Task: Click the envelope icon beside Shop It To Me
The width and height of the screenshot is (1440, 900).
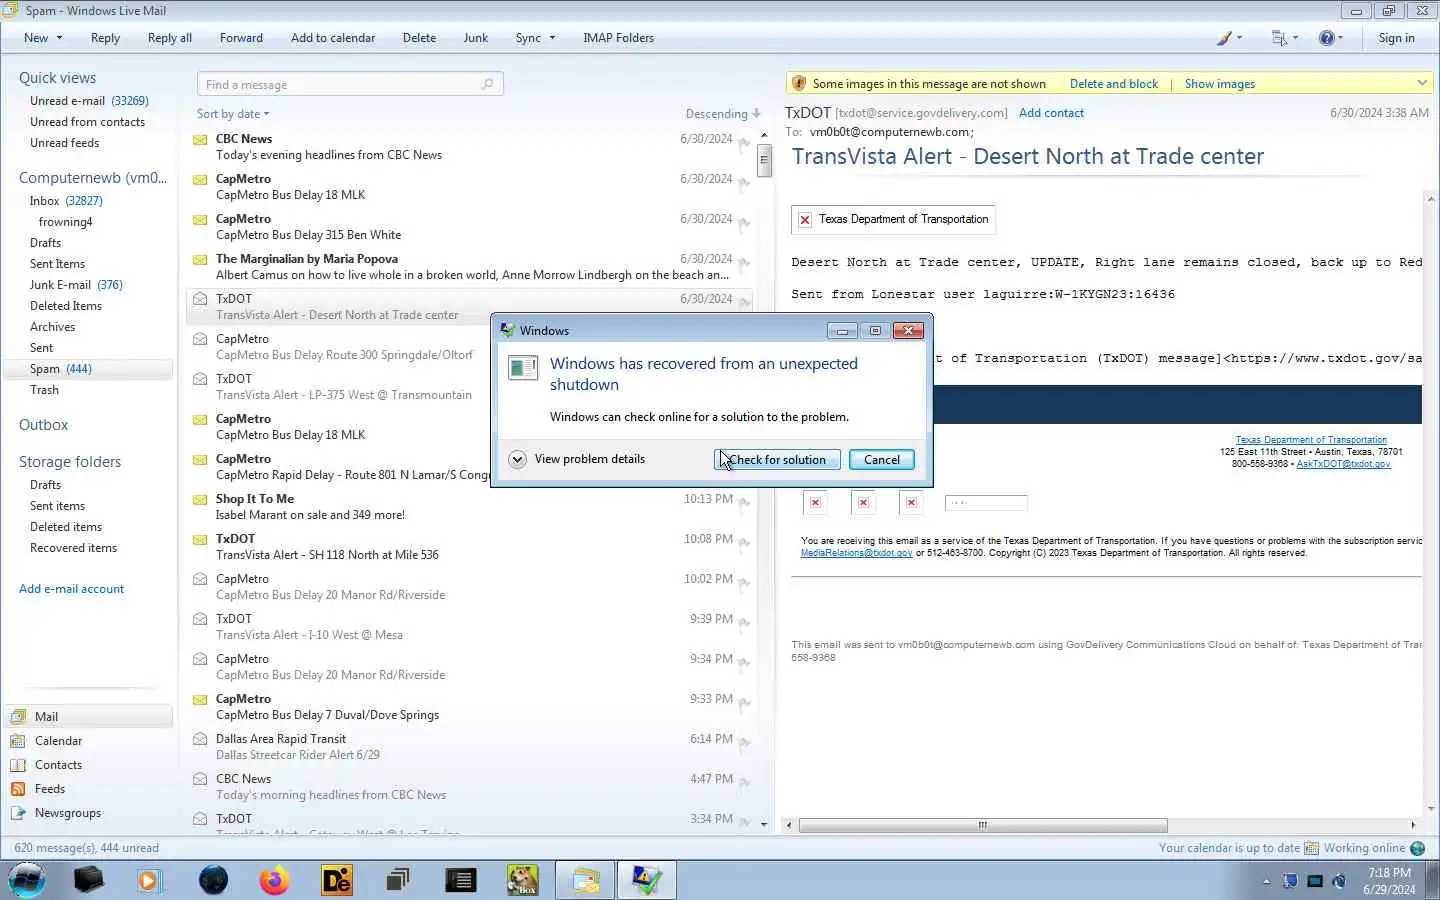Action: (200, 499)
